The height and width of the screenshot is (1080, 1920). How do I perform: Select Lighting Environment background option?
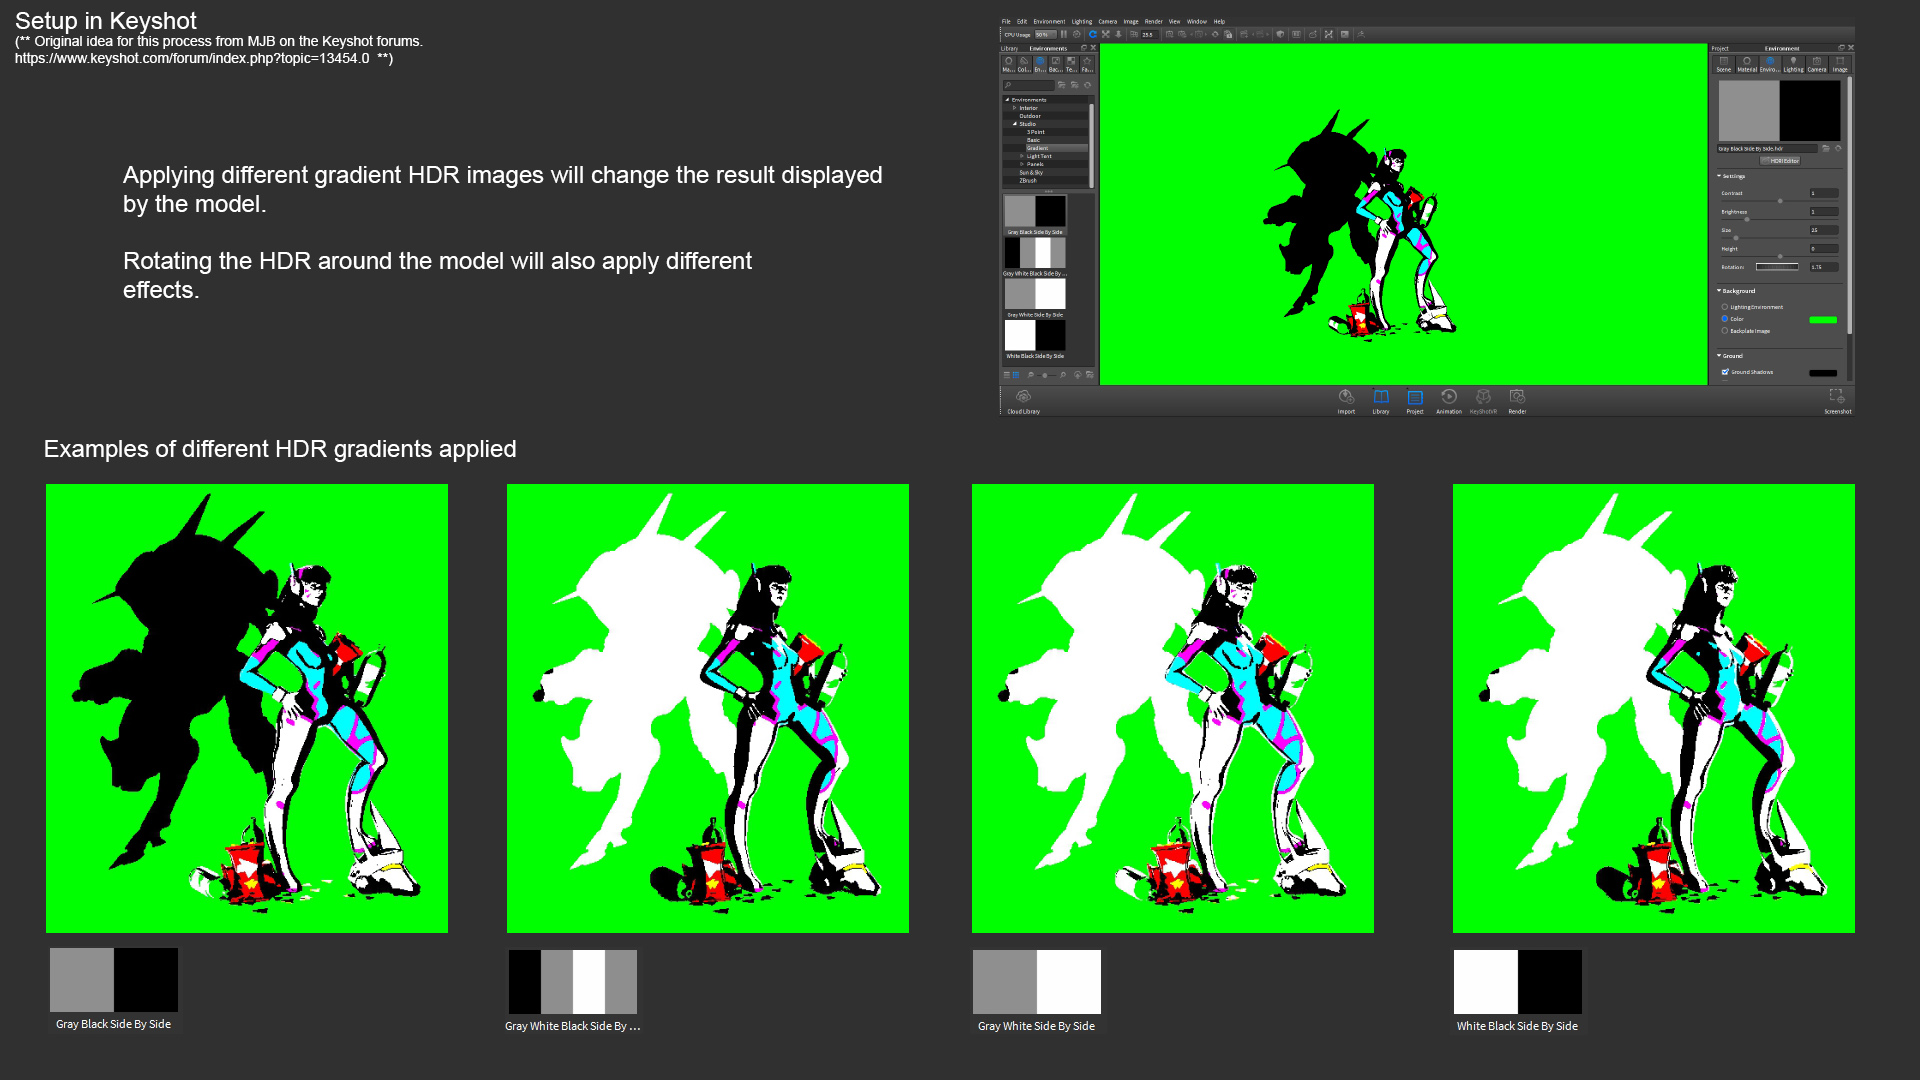point(1725,307)
